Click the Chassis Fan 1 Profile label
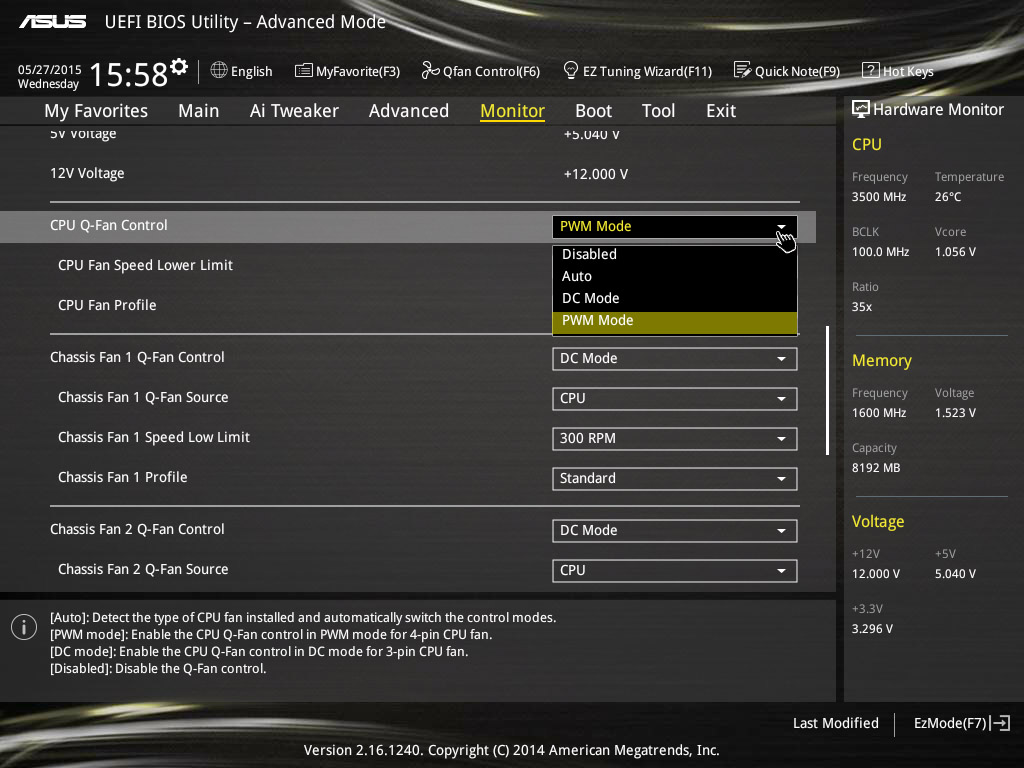Image resolution: width=1024 pixels, height=768 pixels. click(123, 477)
